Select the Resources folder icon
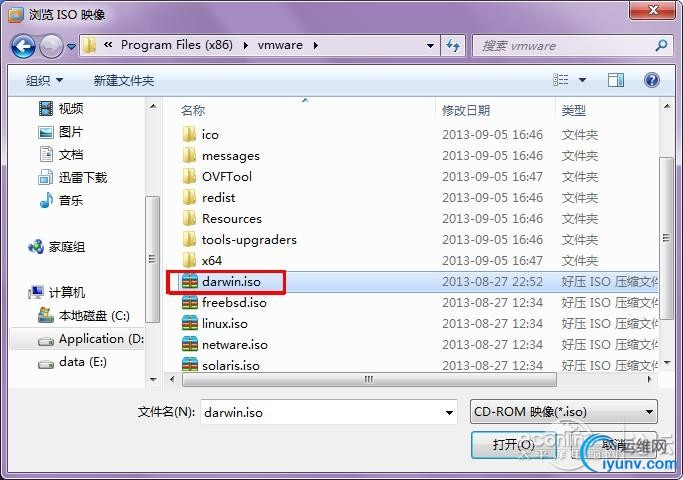 click(189, 218)
